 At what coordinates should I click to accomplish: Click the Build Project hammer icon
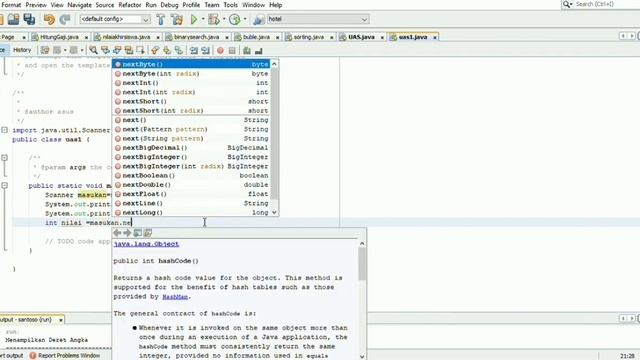coord(161,19)
